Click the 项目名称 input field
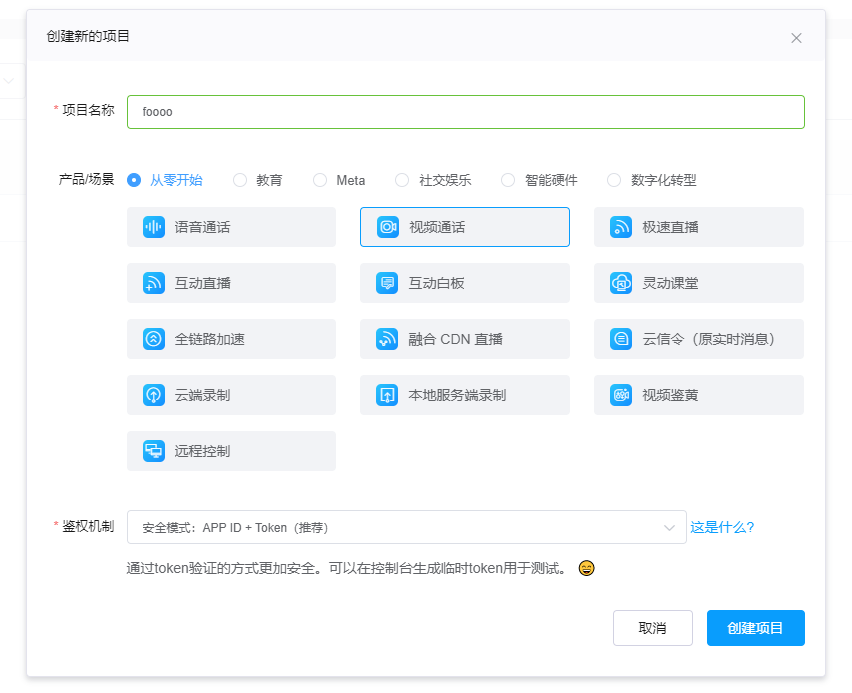852x693 pixels. [465, 112]
